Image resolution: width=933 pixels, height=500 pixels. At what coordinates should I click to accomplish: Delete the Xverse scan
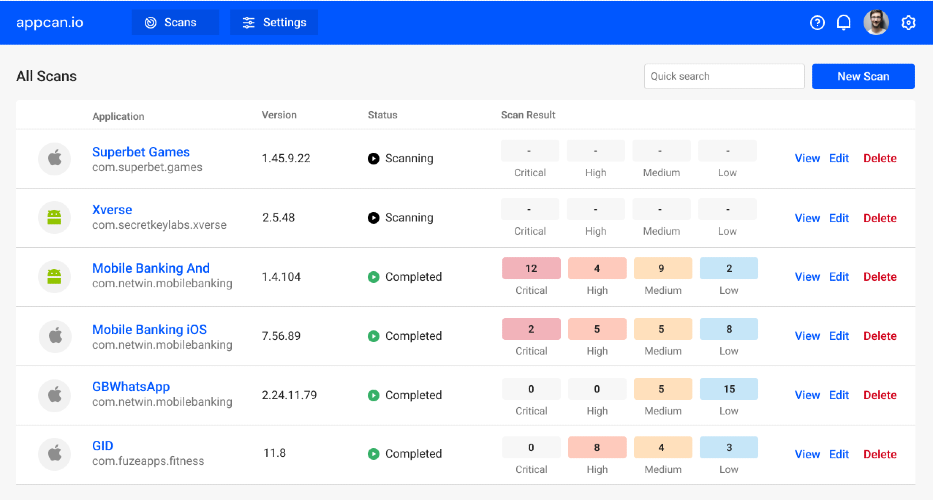click(880, 218)
